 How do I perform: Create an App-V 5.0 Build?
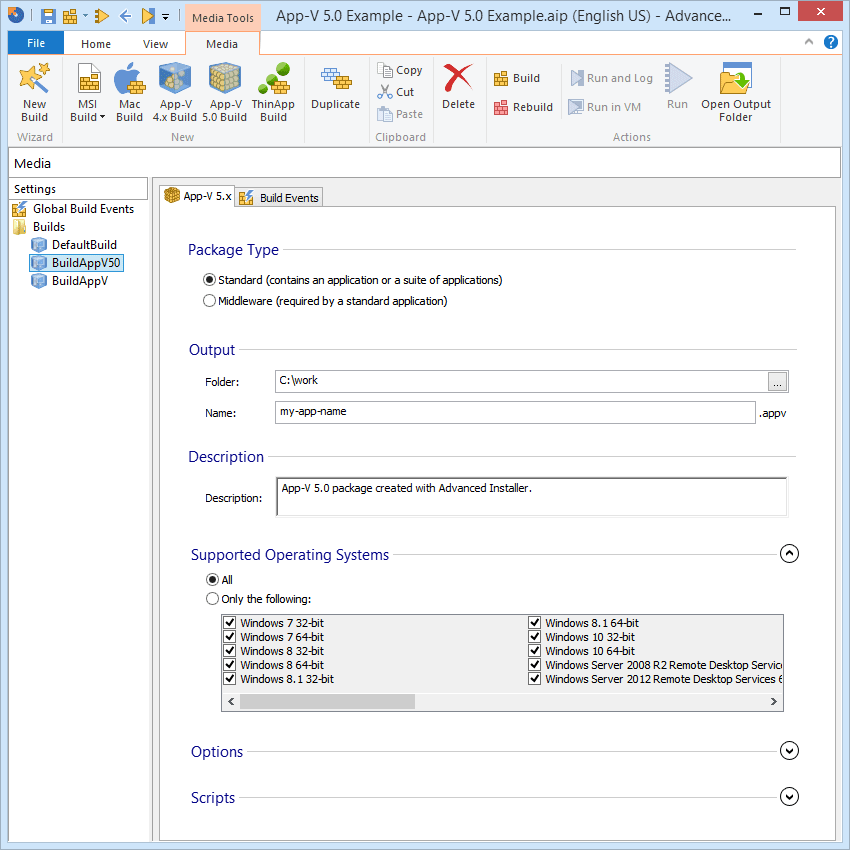[224, 92]
